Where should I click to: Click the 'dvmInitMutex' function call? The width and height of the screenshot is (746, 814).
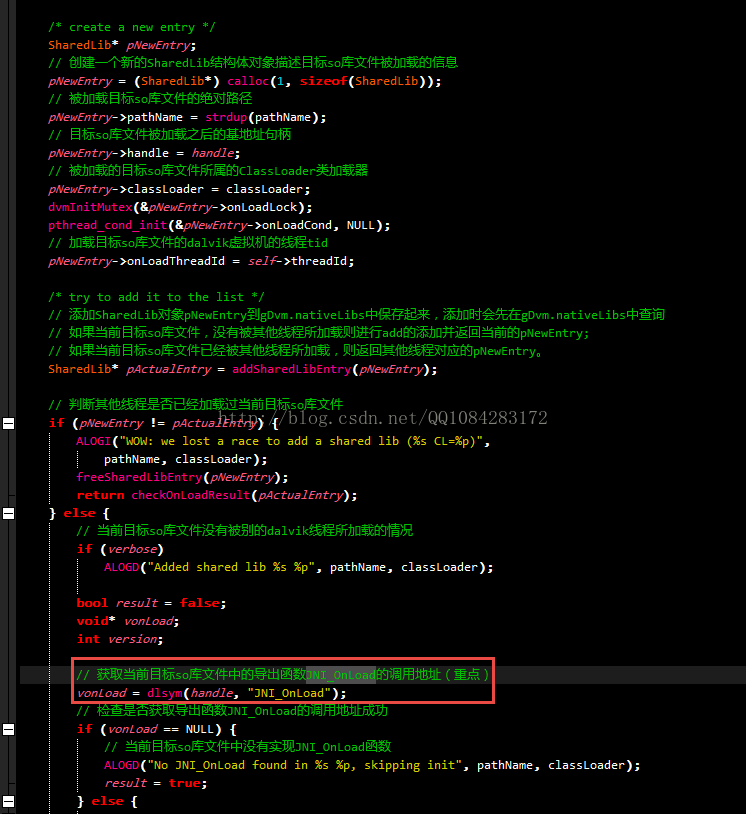coord(90,207)
